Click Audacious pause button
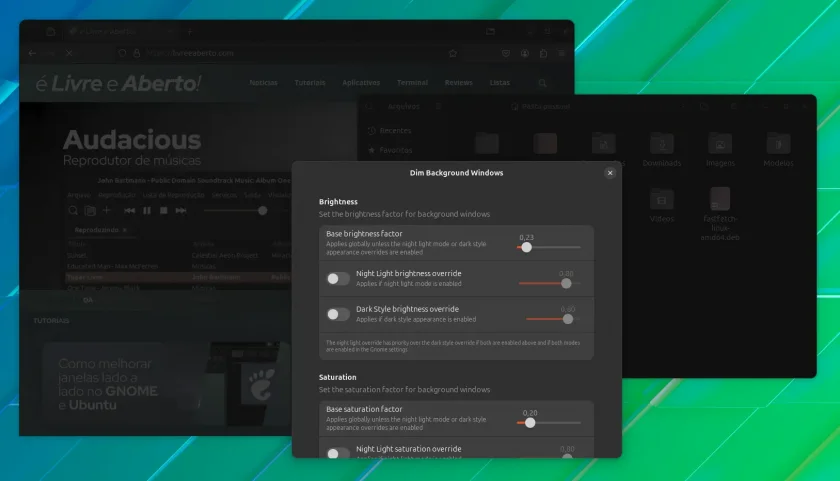840x481 pixels. click(x=146, y=211)
